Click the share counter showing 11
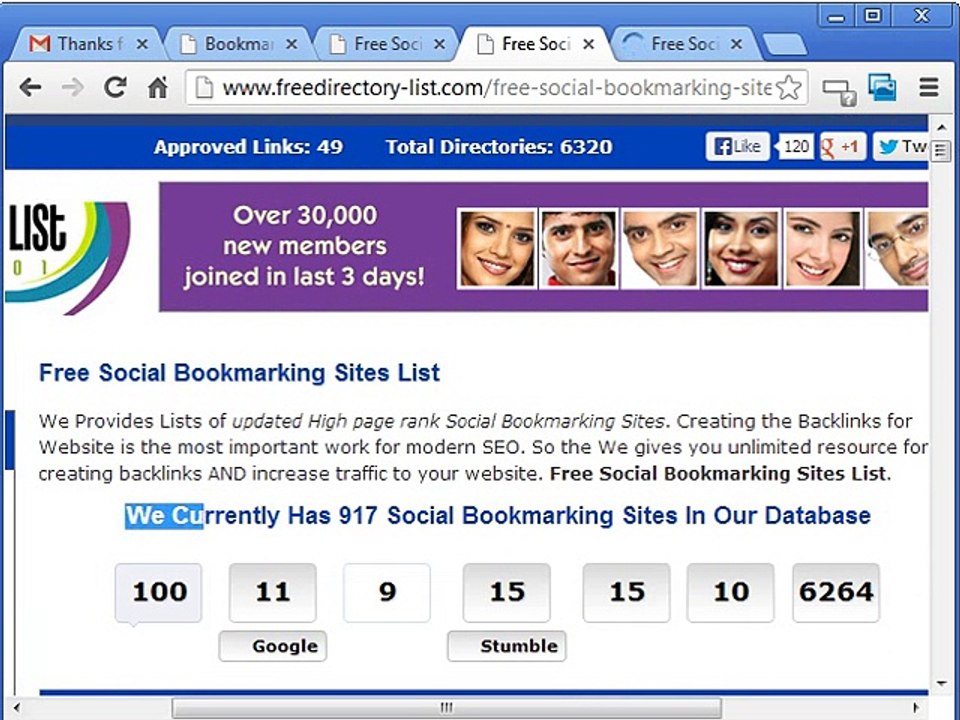 point(272,593)
